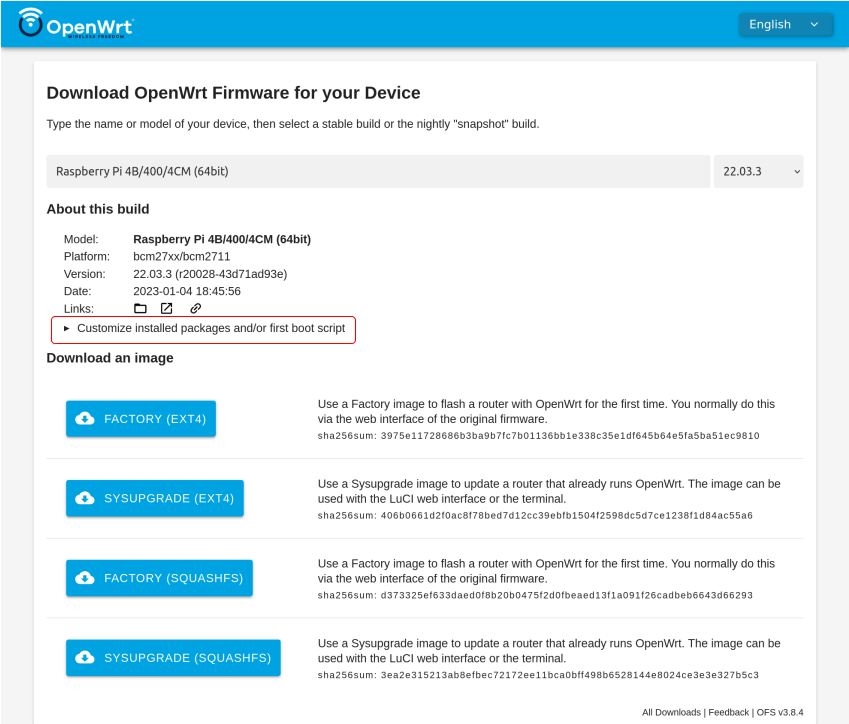This screenshot has width=849, height=724.
Task: Click the OpenWrt logo in header
Action: (76, 23)
